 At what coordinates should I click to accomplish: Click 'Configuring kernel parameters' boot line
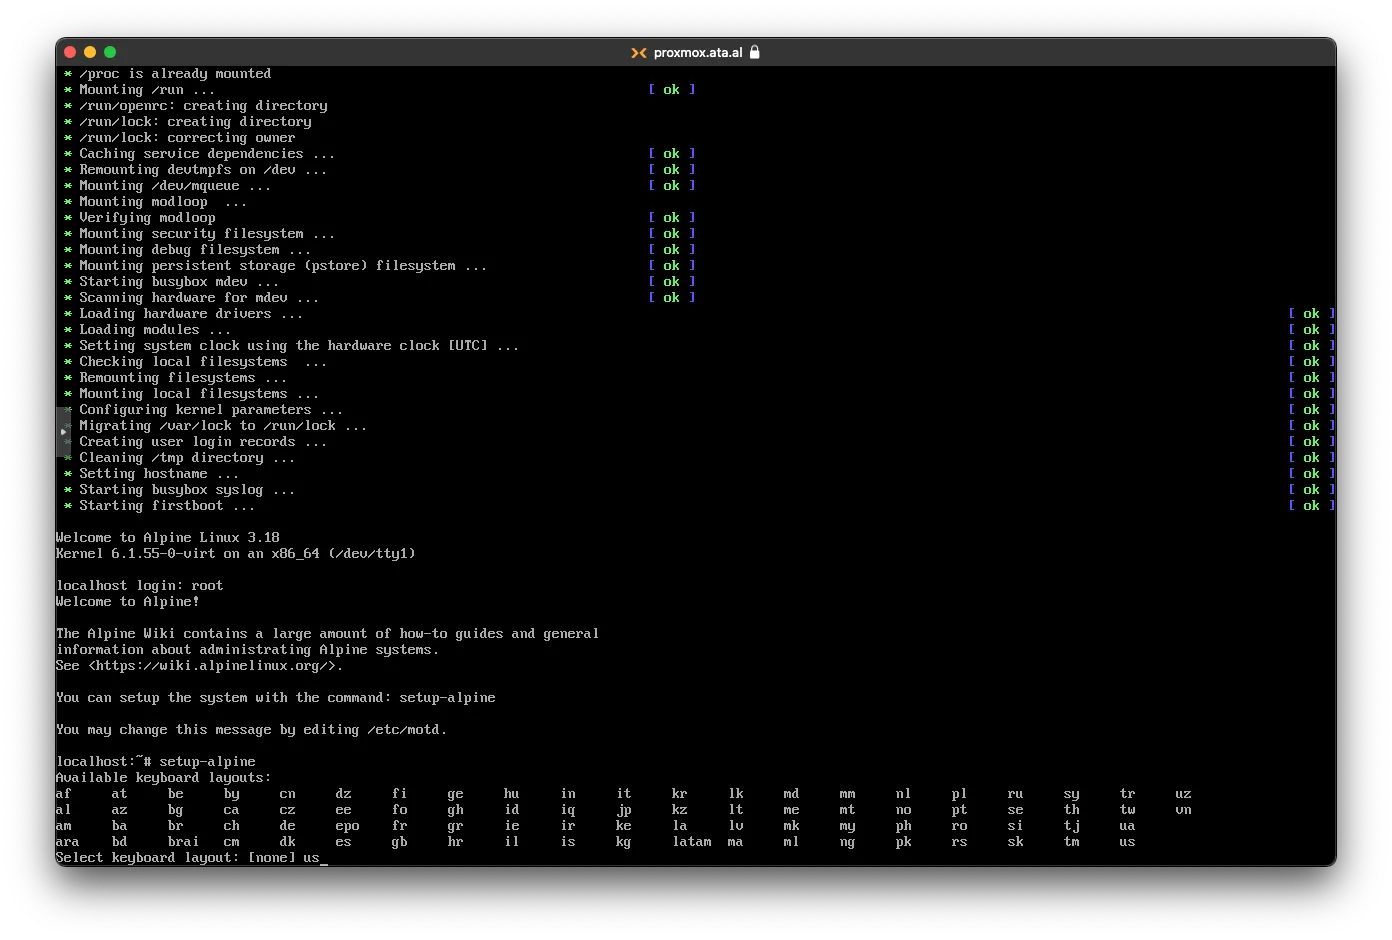click(204, 410)
